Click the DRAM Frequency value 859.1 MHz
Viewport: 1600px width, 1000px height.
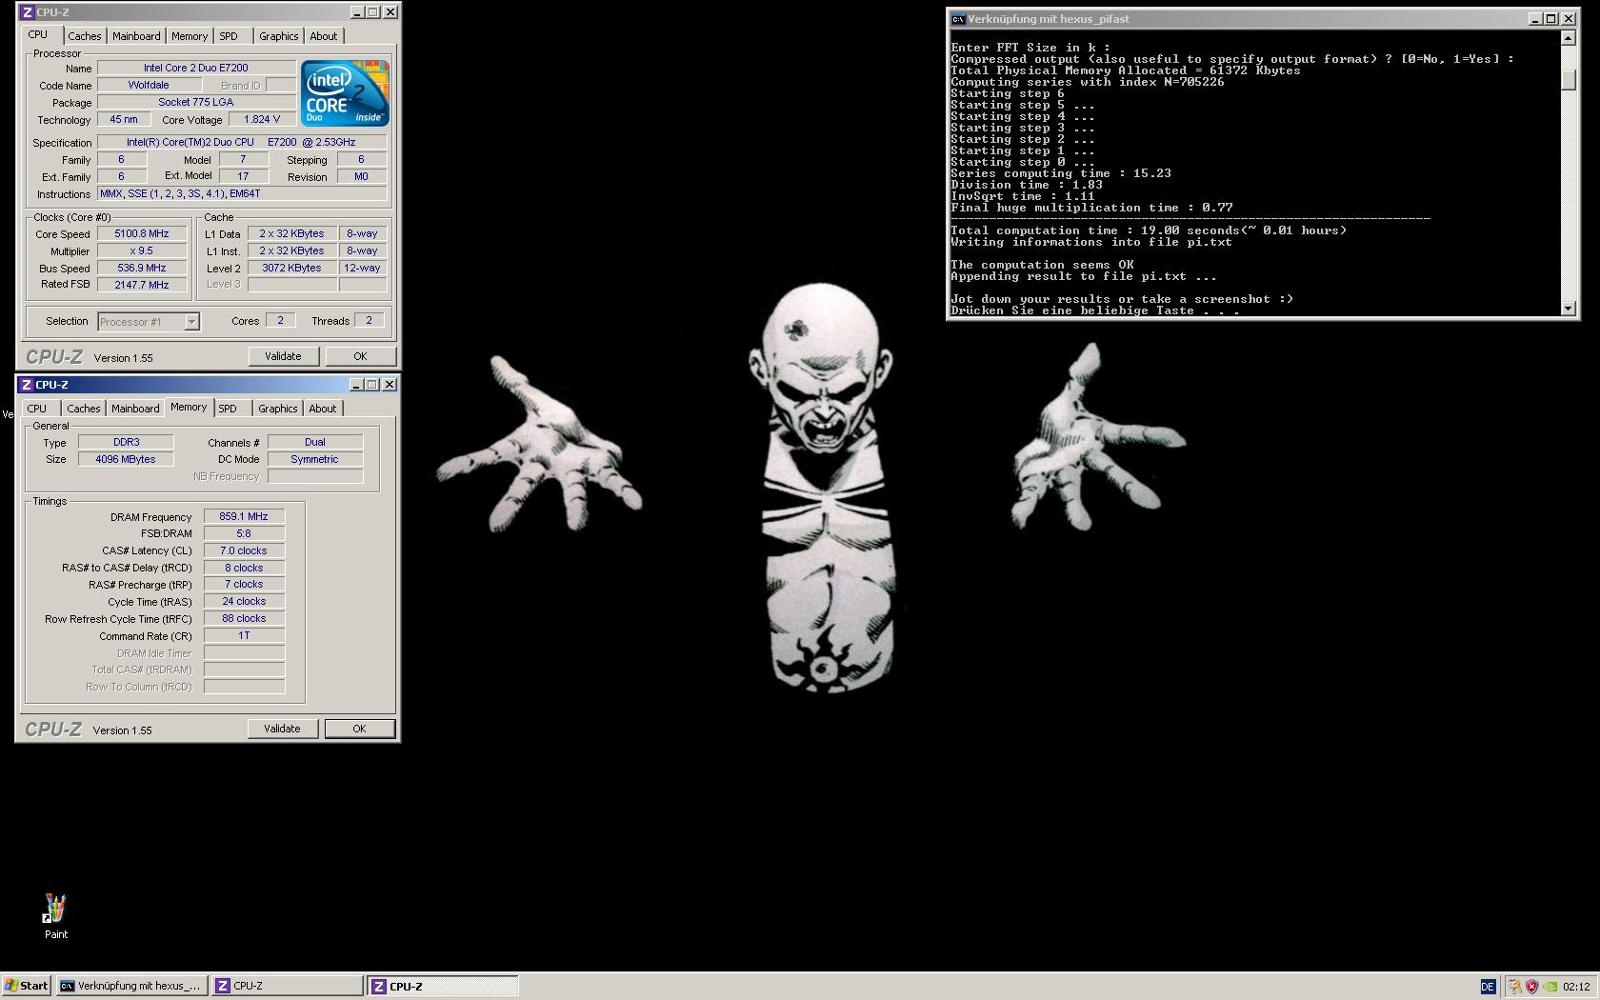click(244, 517)
